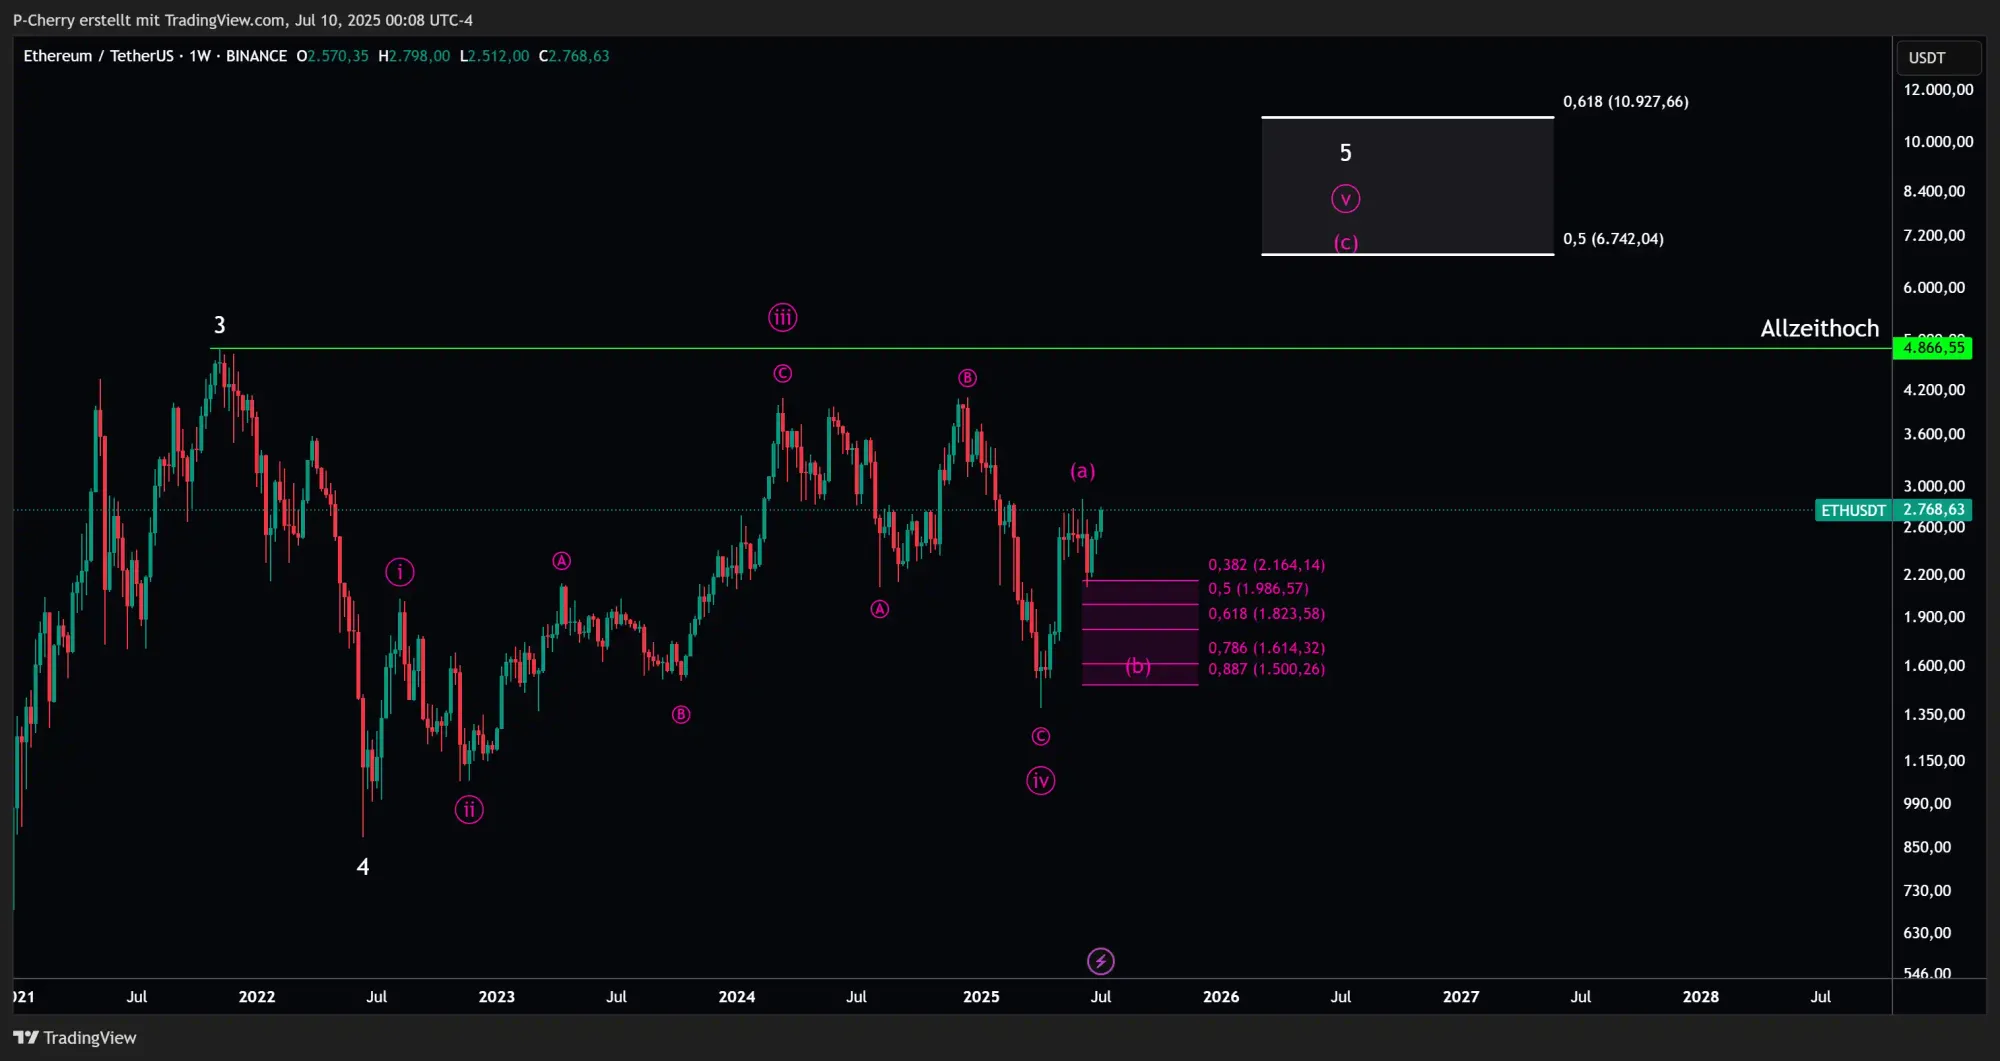Click the lightning event icon on time axis
This screenshot has width=2000, height=1061.
pyautogui.click(x=1100, y=961)
